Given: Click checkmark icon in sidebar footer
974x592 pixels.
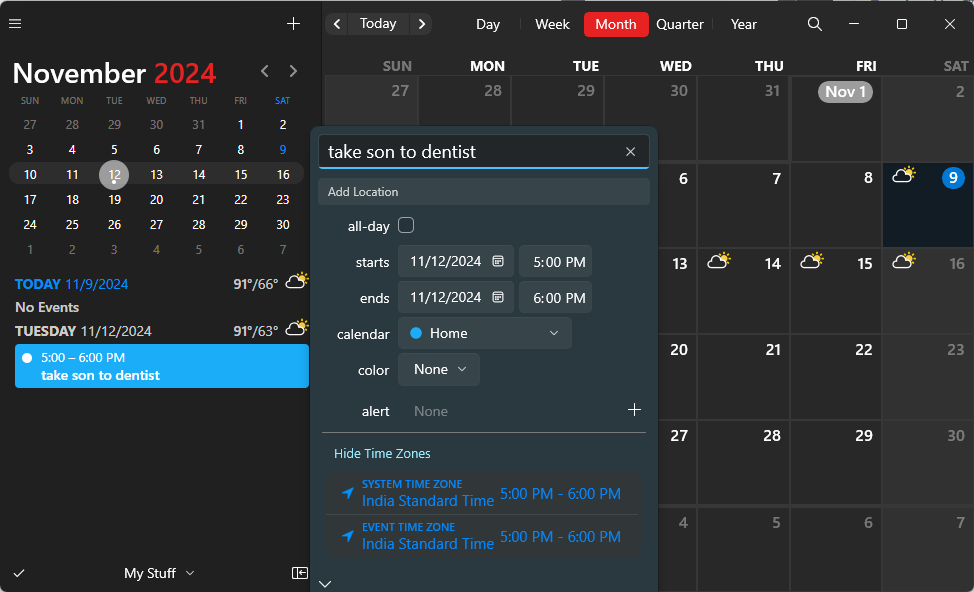Looking at the screenshot, I should point(18,573).
